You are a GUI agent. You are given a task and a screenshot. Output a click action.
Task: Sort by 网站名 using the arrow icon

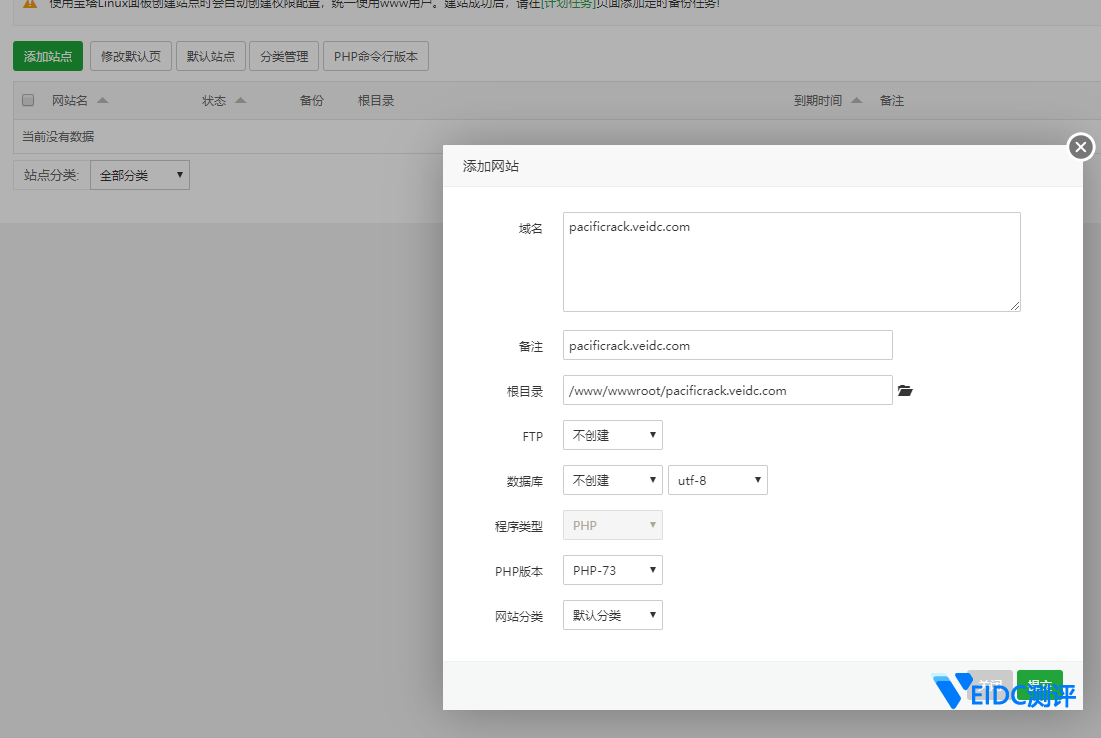pyautogui.click(x=103, y=101)
